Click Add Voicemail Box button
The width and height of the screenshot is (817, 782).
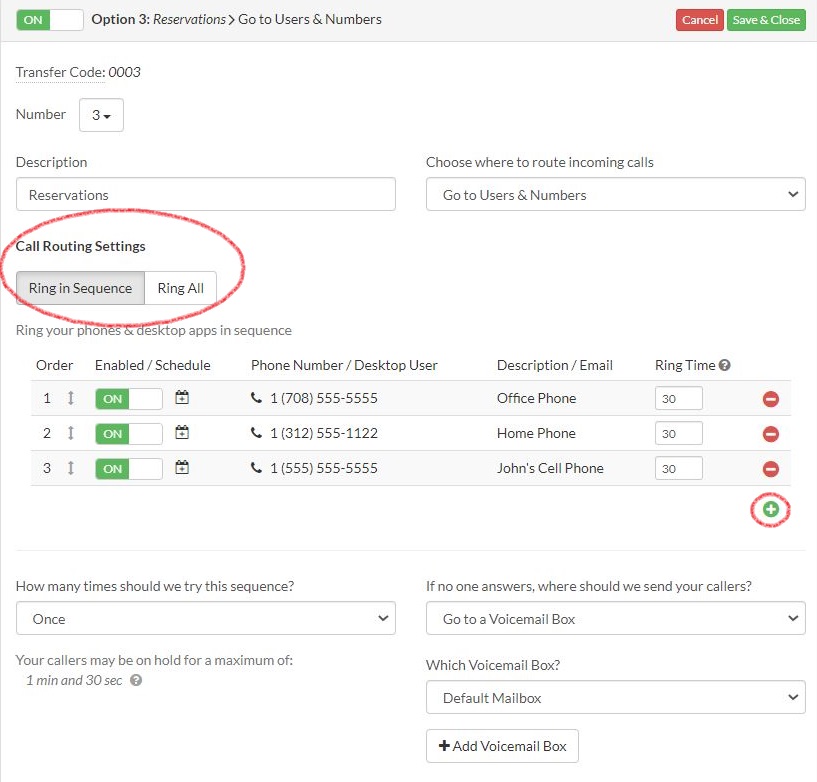tap(502, 746)
